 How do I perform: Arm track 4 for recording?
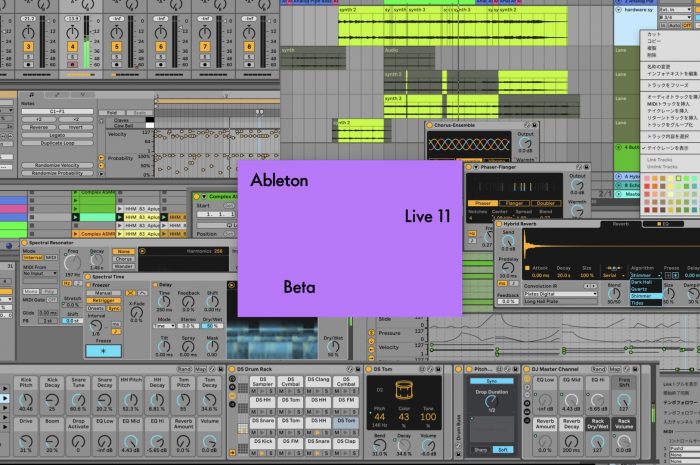(x=72, y=65)
